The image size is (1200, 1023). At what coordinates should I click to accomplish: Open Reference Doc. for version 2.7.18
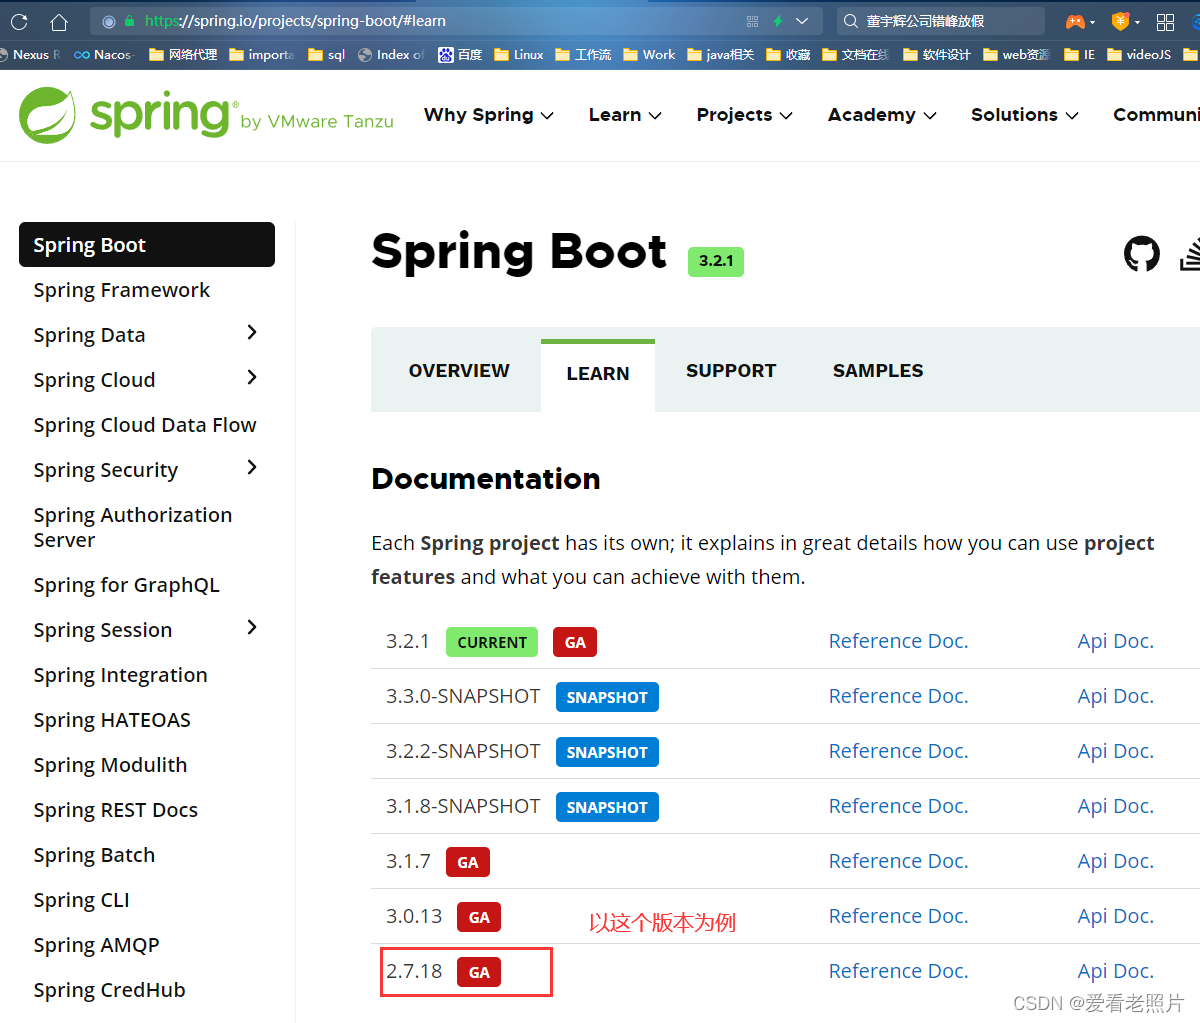(898, 971)
